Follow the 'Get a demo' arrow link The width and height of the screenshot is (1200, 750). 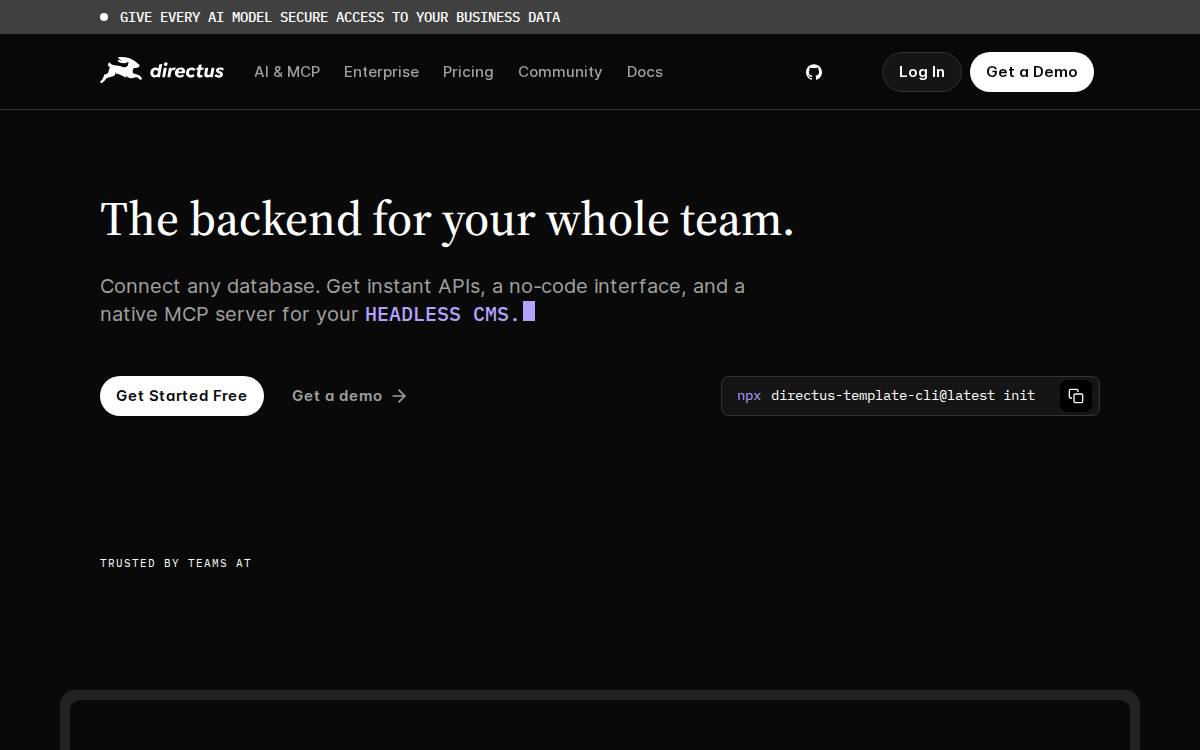[349, 396]
